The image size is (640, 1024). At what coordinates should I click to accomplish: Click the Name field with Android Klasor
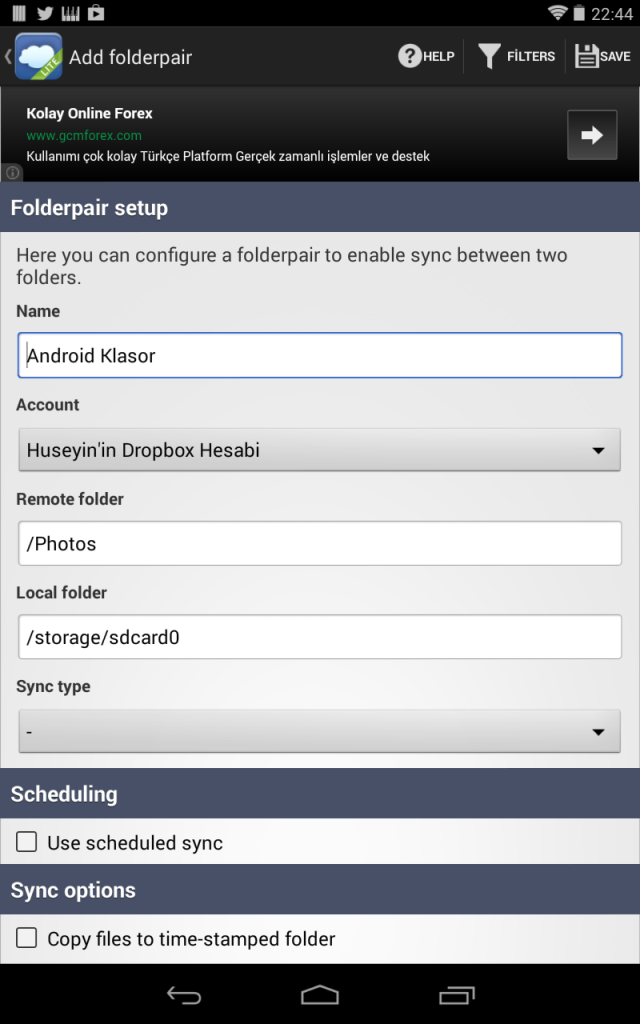[x=320, y=355]
